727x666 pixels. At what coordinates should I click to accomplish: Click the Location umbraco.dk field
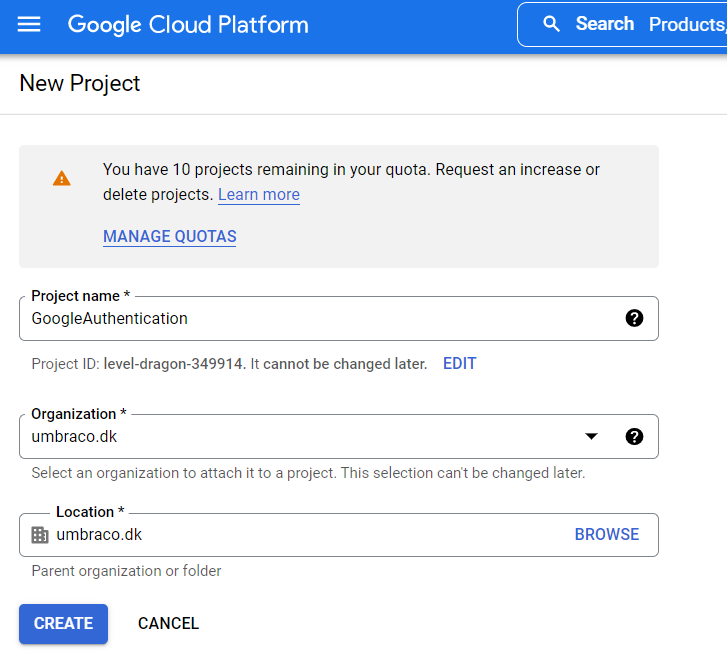pos(339,535)
